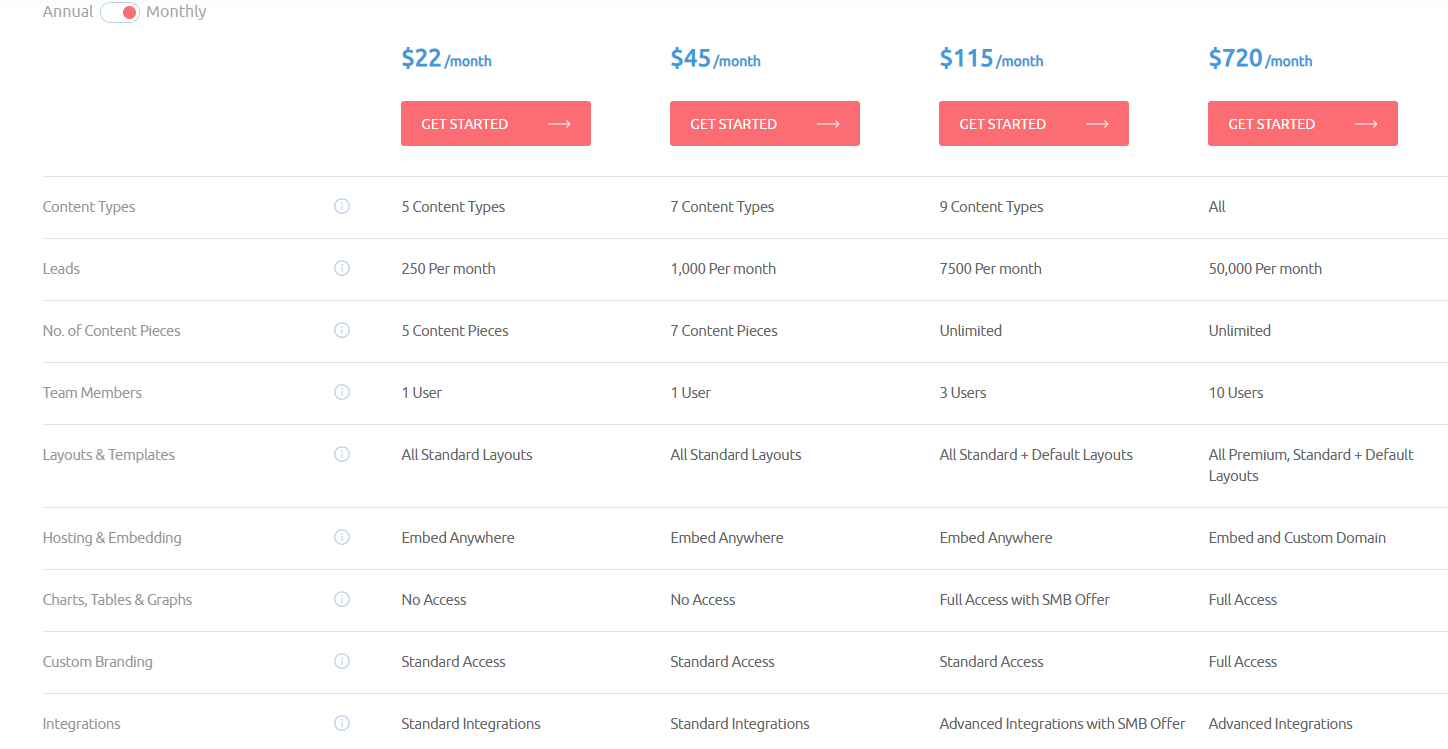The width and height of the screenshot is (1448, 749).
Task: Show info for Layouts & Templates
Action: click(342, 454)
